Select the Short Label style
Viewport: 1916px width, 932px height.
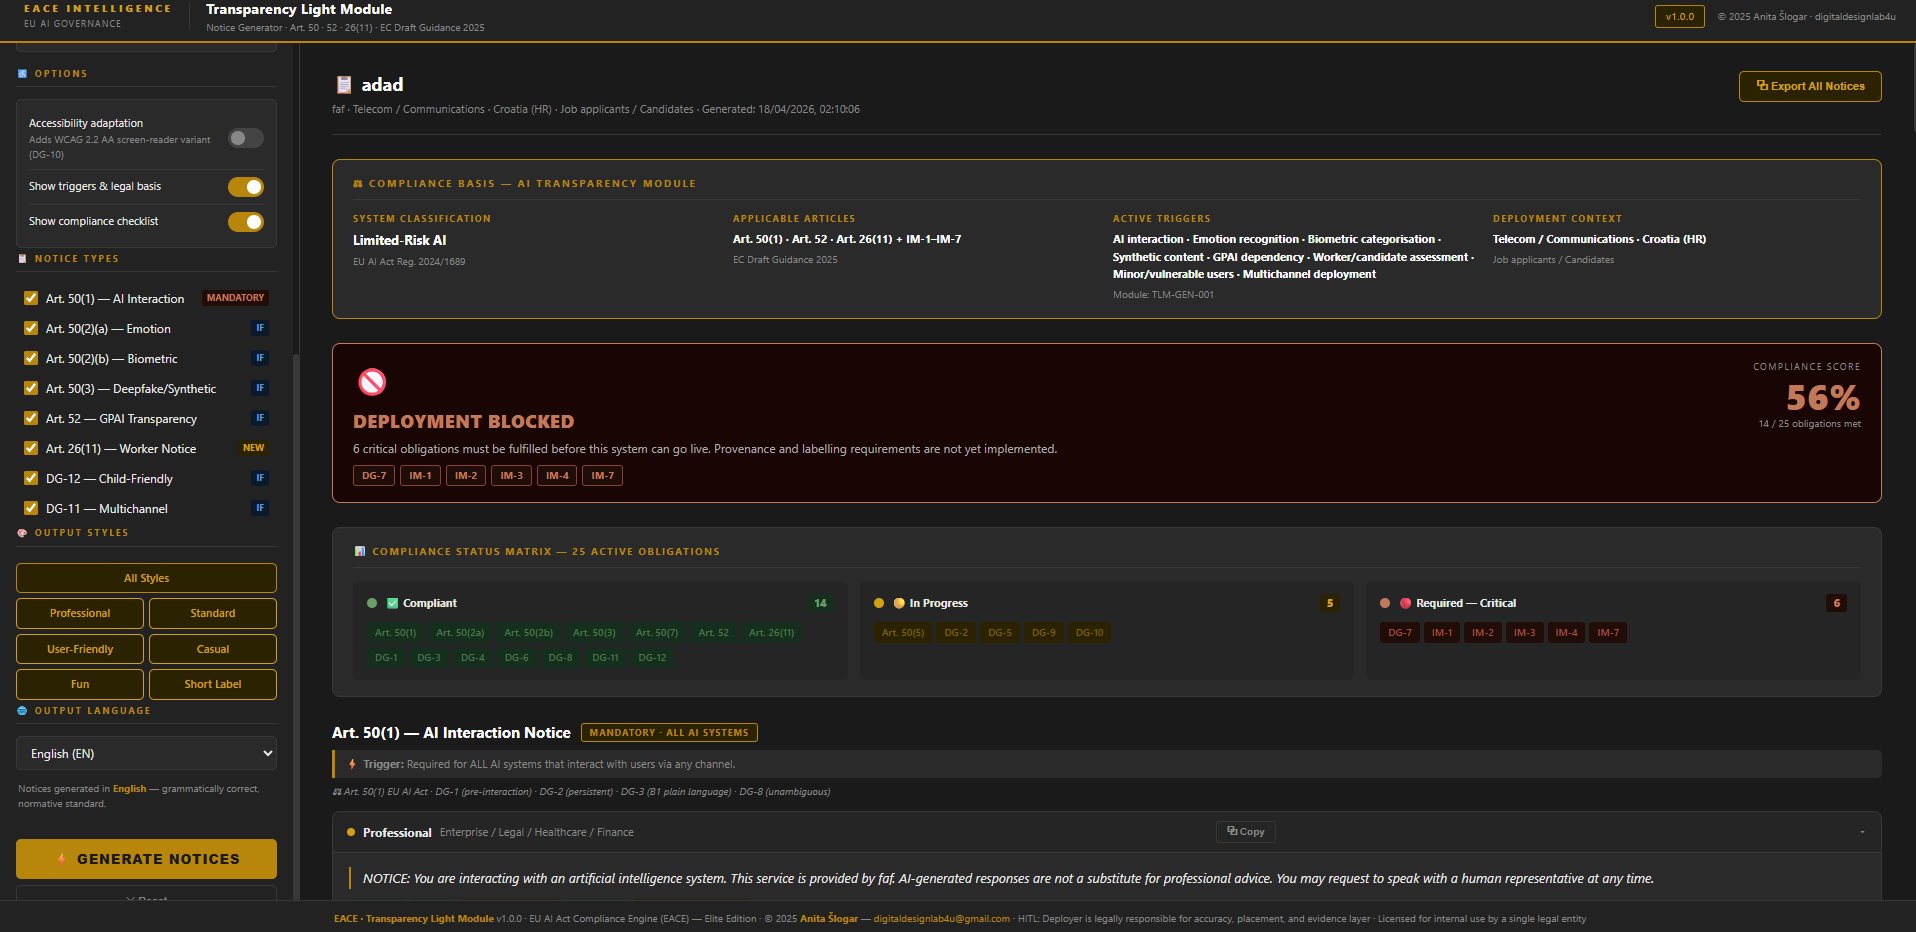[x=212, y=684]
